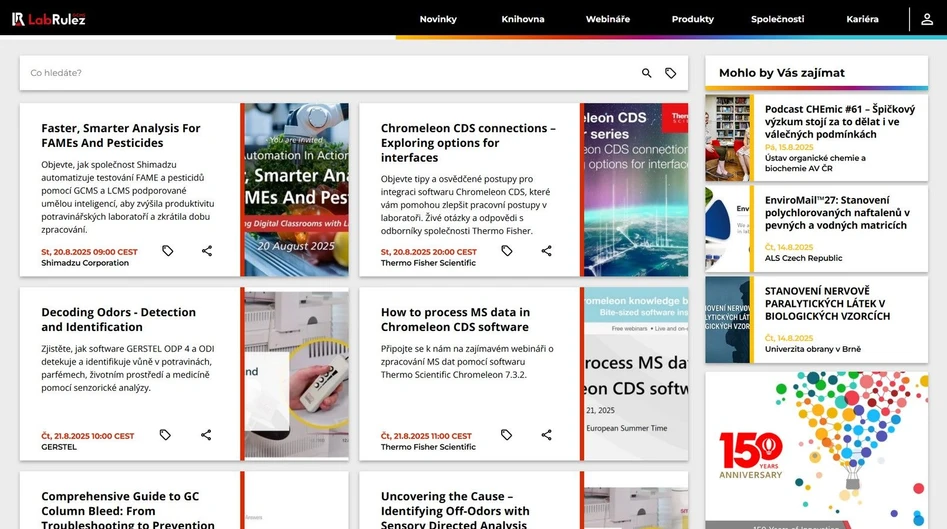Focus the 'Co hledáte?' search field
The height and width of the screenshot is (529, 947).
click(x=330, y=73)
